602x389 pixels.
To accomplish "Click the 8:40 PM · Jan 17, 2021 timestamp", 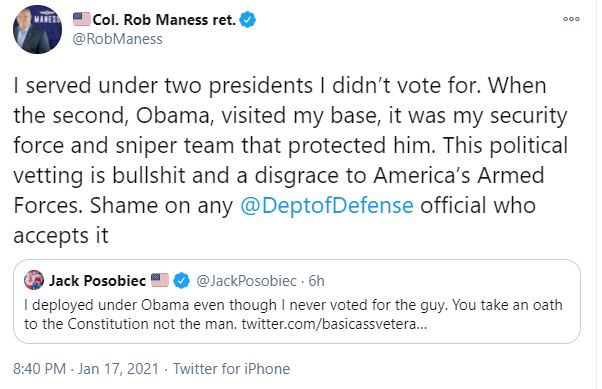I will (86, 369).
